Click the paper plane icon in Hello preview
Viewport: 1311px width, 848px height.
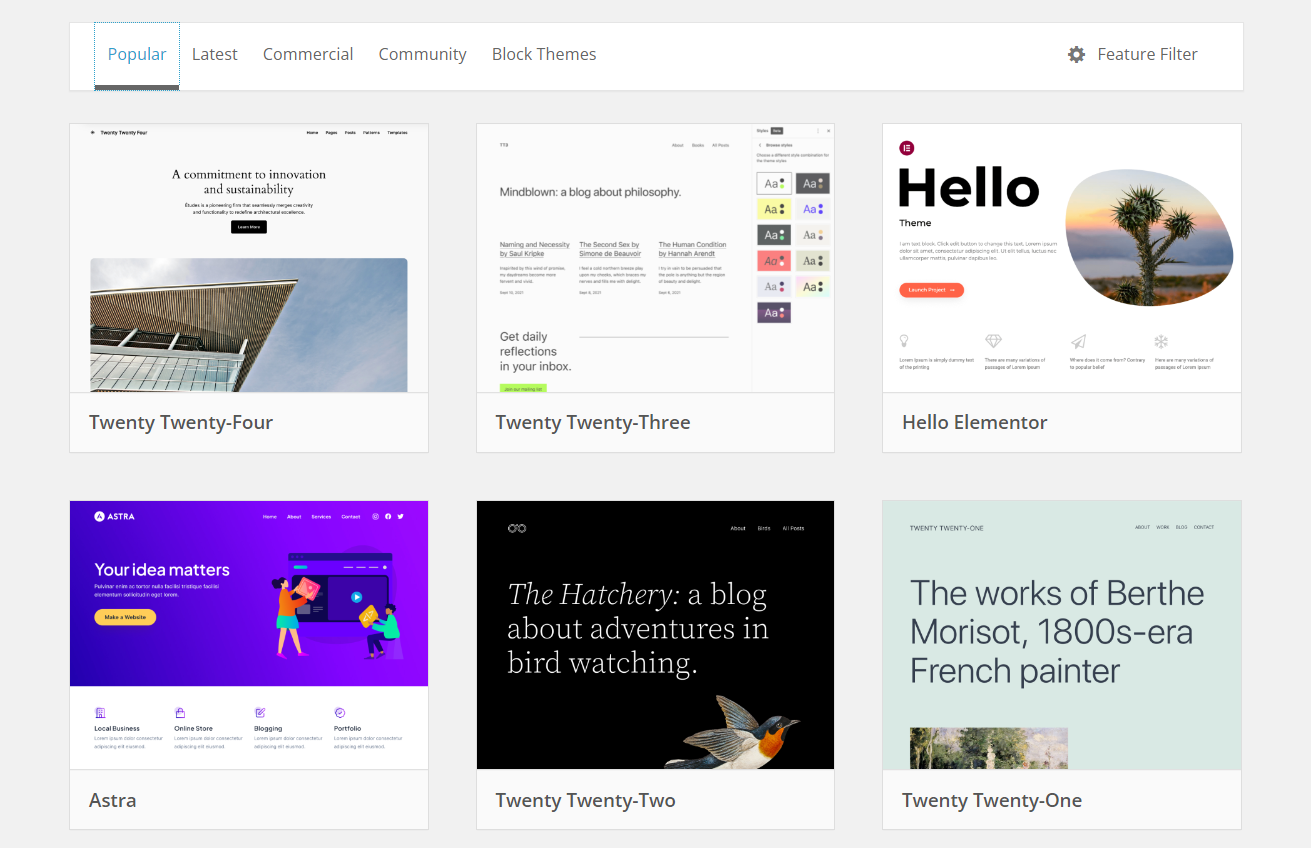coord(1078,341)
